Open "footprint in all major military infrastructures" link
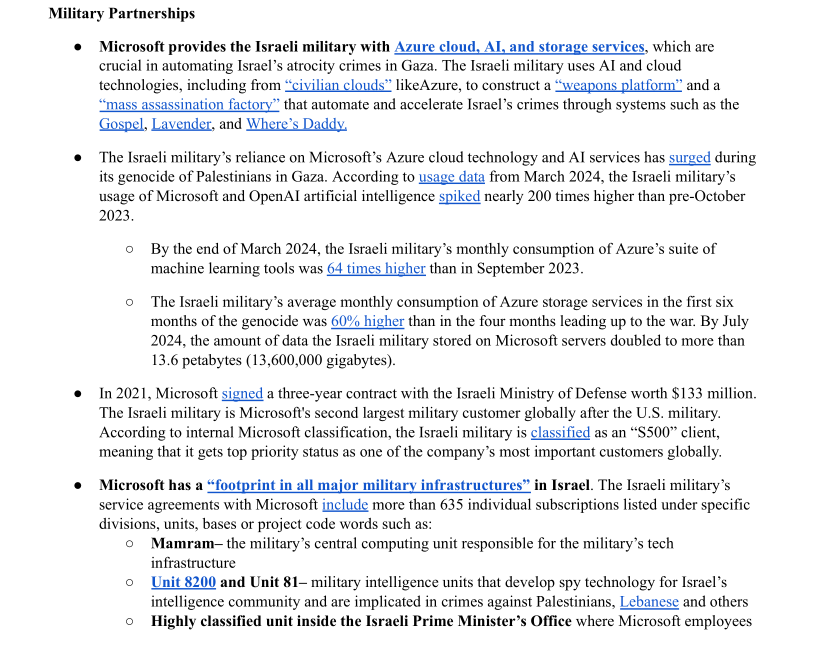This screenshot has height=651, width=815. [x=369, y=485]
